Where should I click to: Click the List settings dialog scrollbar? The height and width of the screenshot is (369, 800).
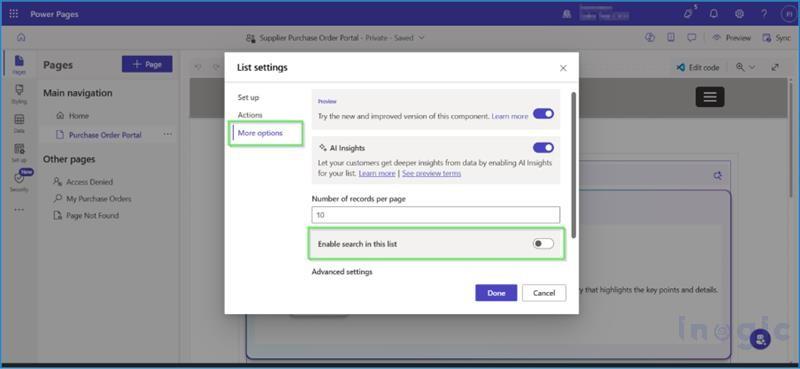pyautogui.click(x=574, y=164)
